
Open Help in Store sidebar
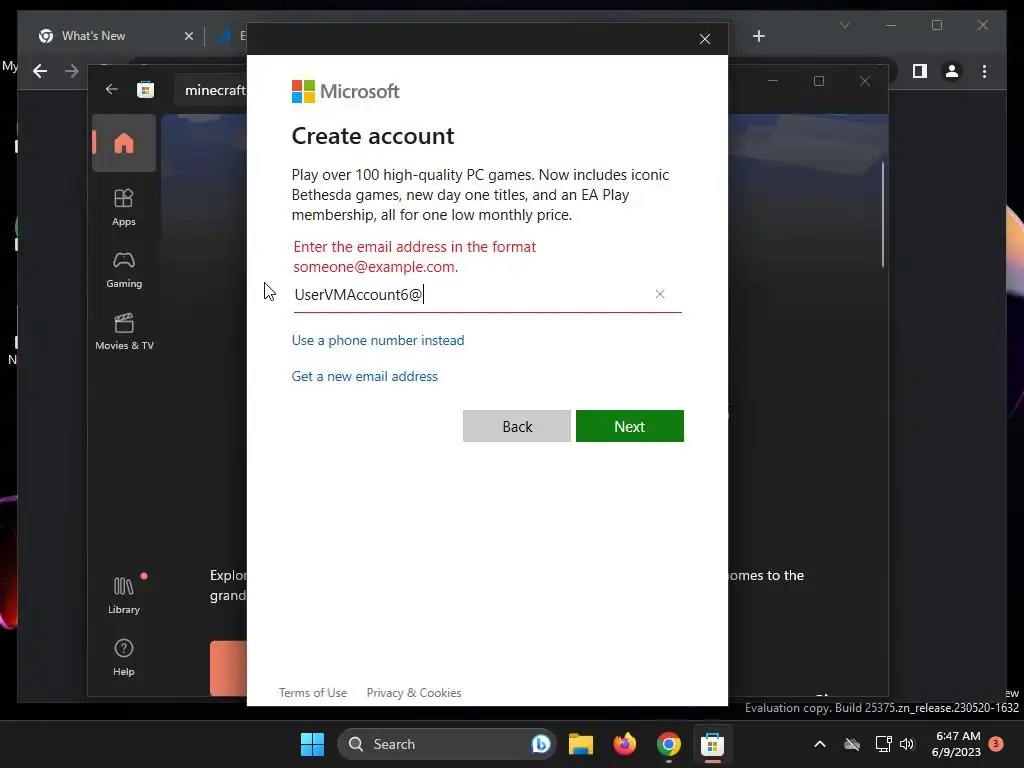tap(124, 657)
